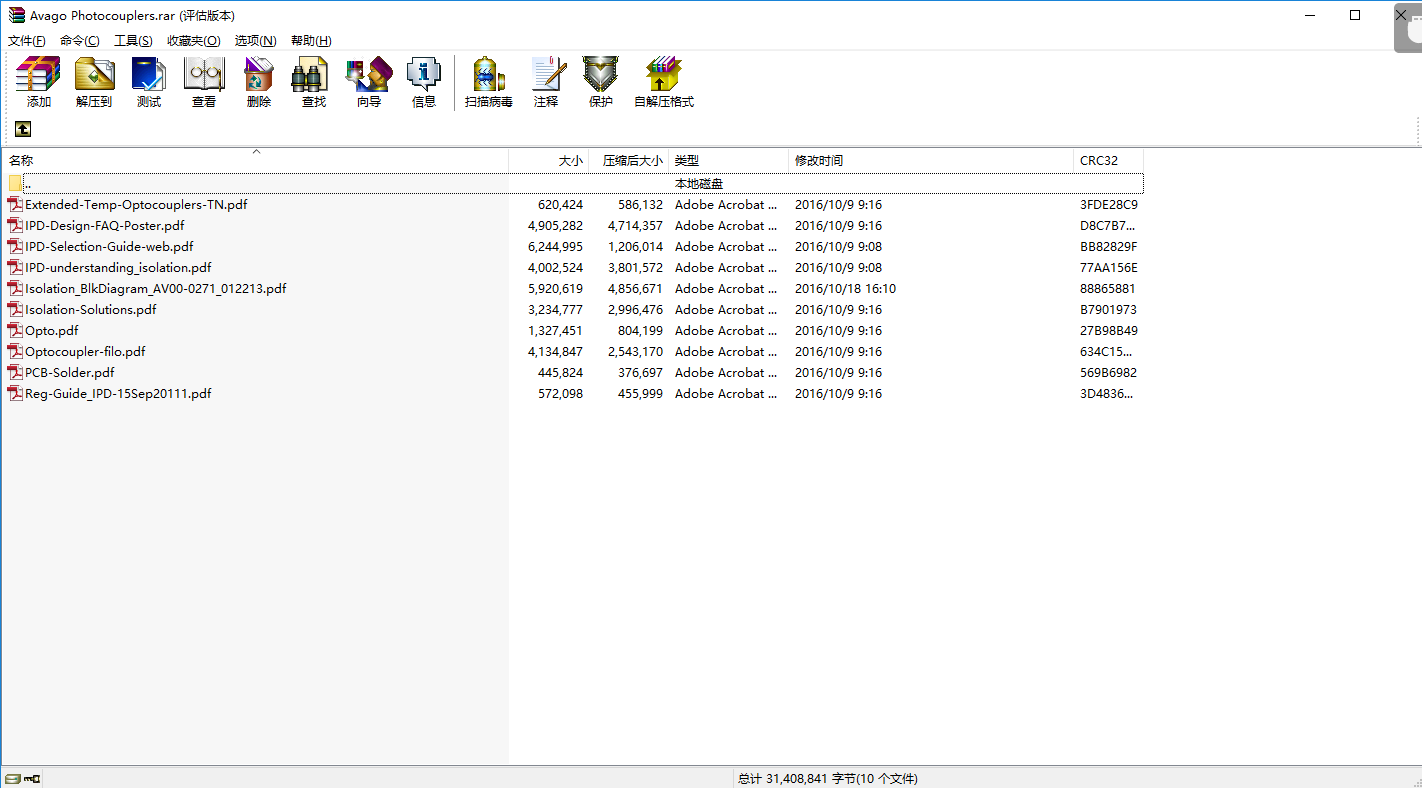Open the 工具(S) menu
Viewport: 1422px width, 788px height.
133,41
